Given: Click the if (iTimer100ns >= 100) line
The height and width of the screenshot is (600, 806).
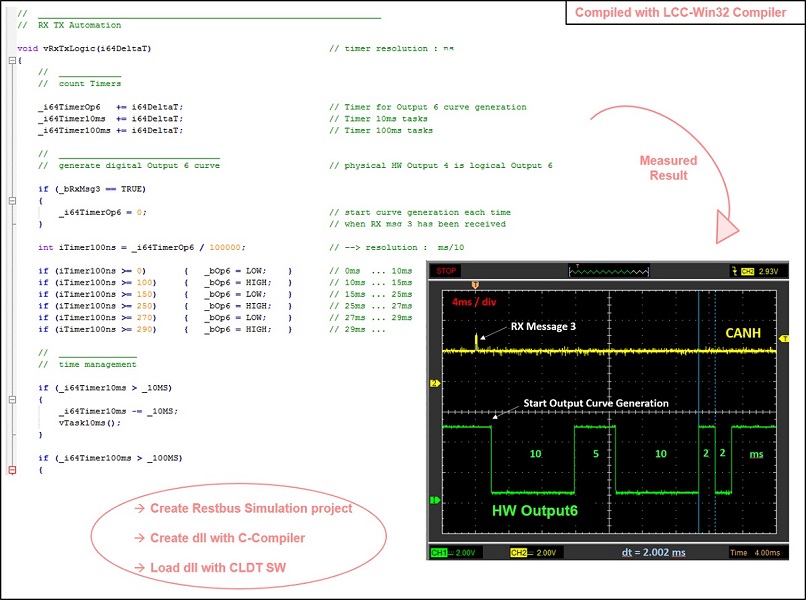Looking at the screenshot, I should 165,283.
